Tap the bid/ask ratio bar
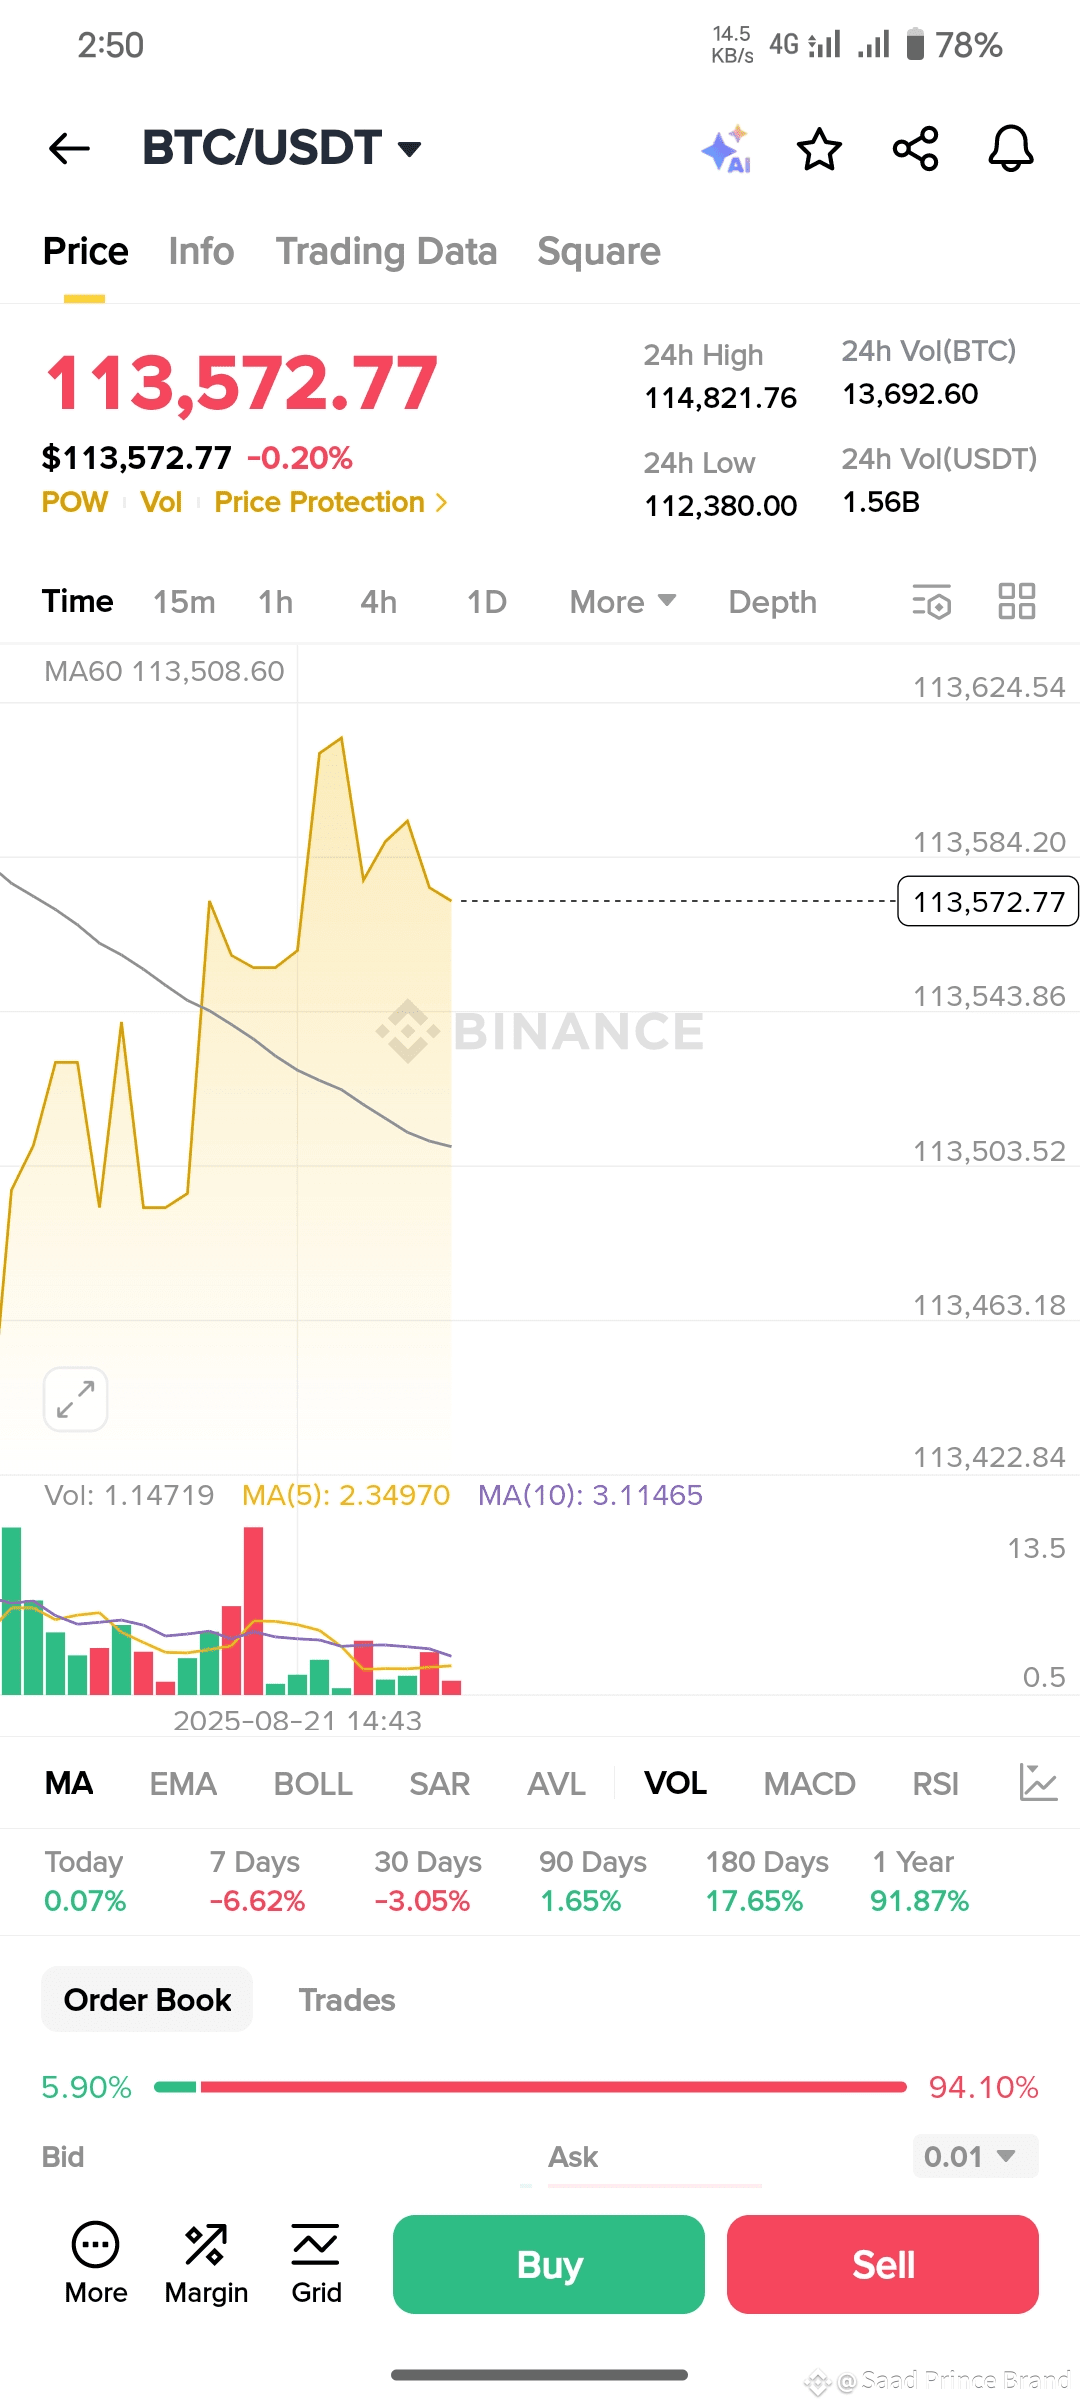 [530, 2087]
